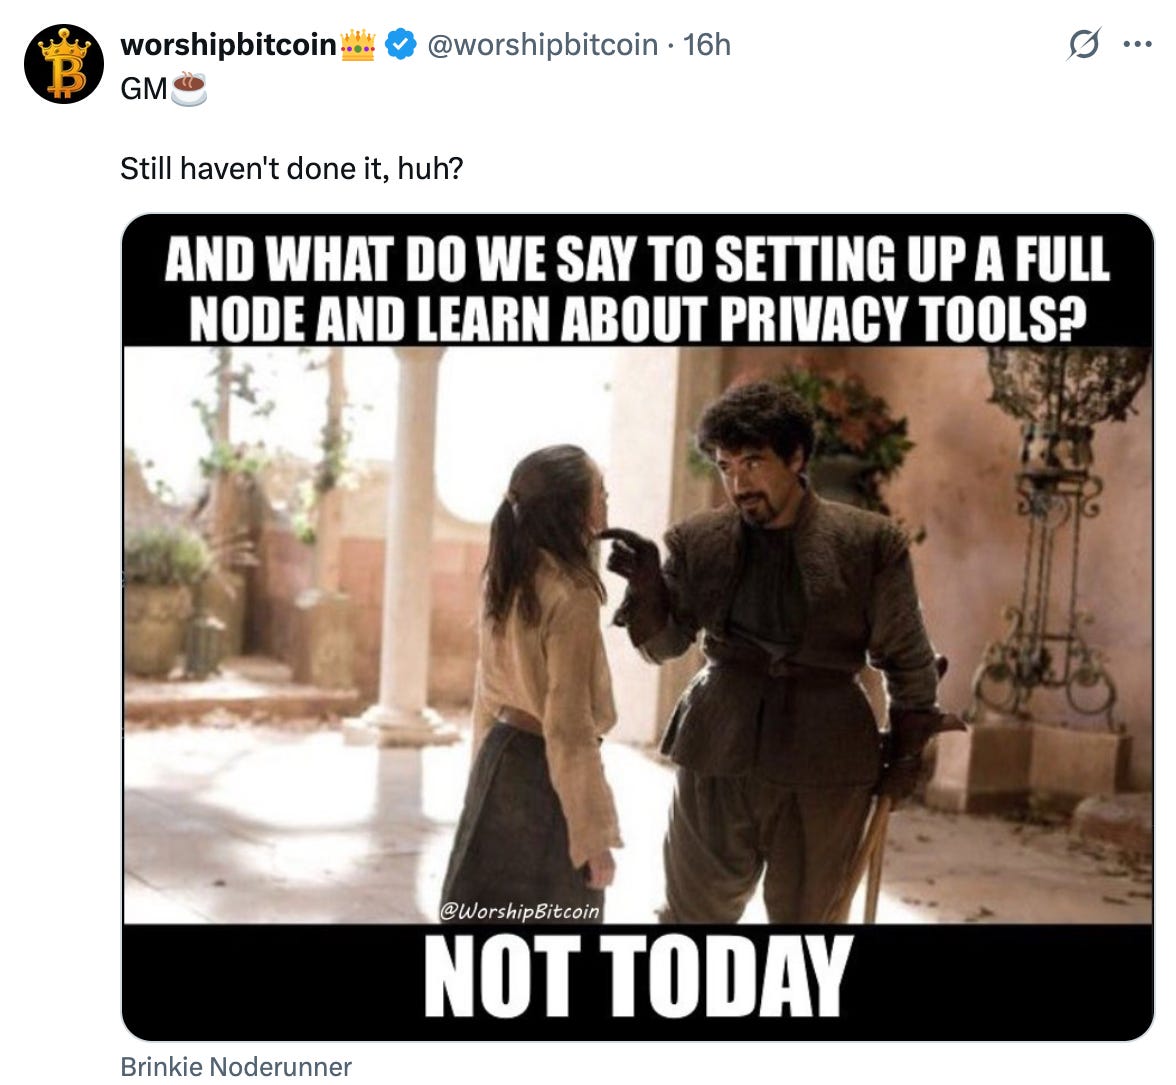The height and width of the screenshot is (1085, 1176).
Task: Open the worshipbitcoin Bitcoin crown avatar
Action: [64, 64]
